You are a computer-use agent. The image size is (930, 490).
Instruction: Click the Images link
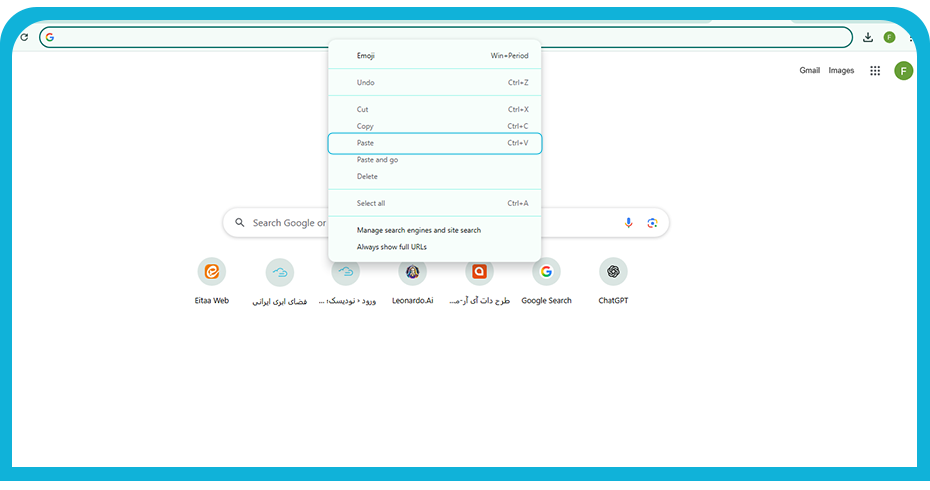point(841,71)
